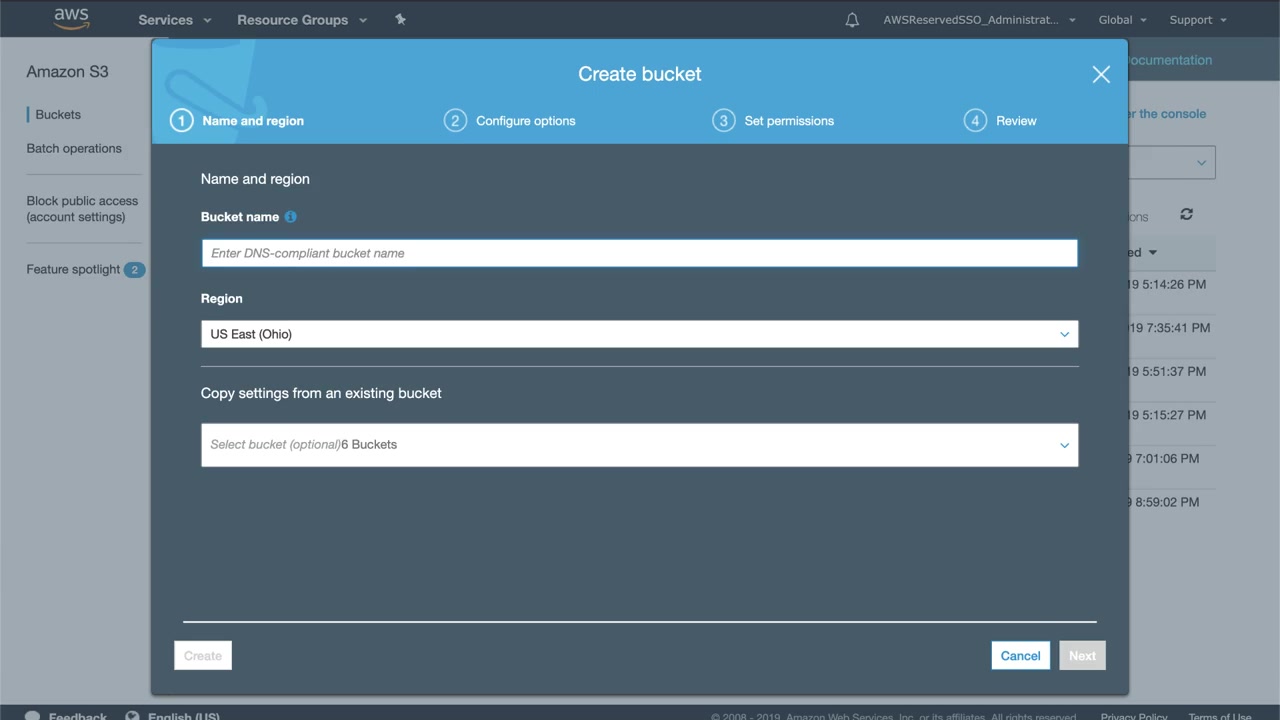Click the Bucket name input field
The height and width of the screenshot is (720, 1280).
(640, 253)
